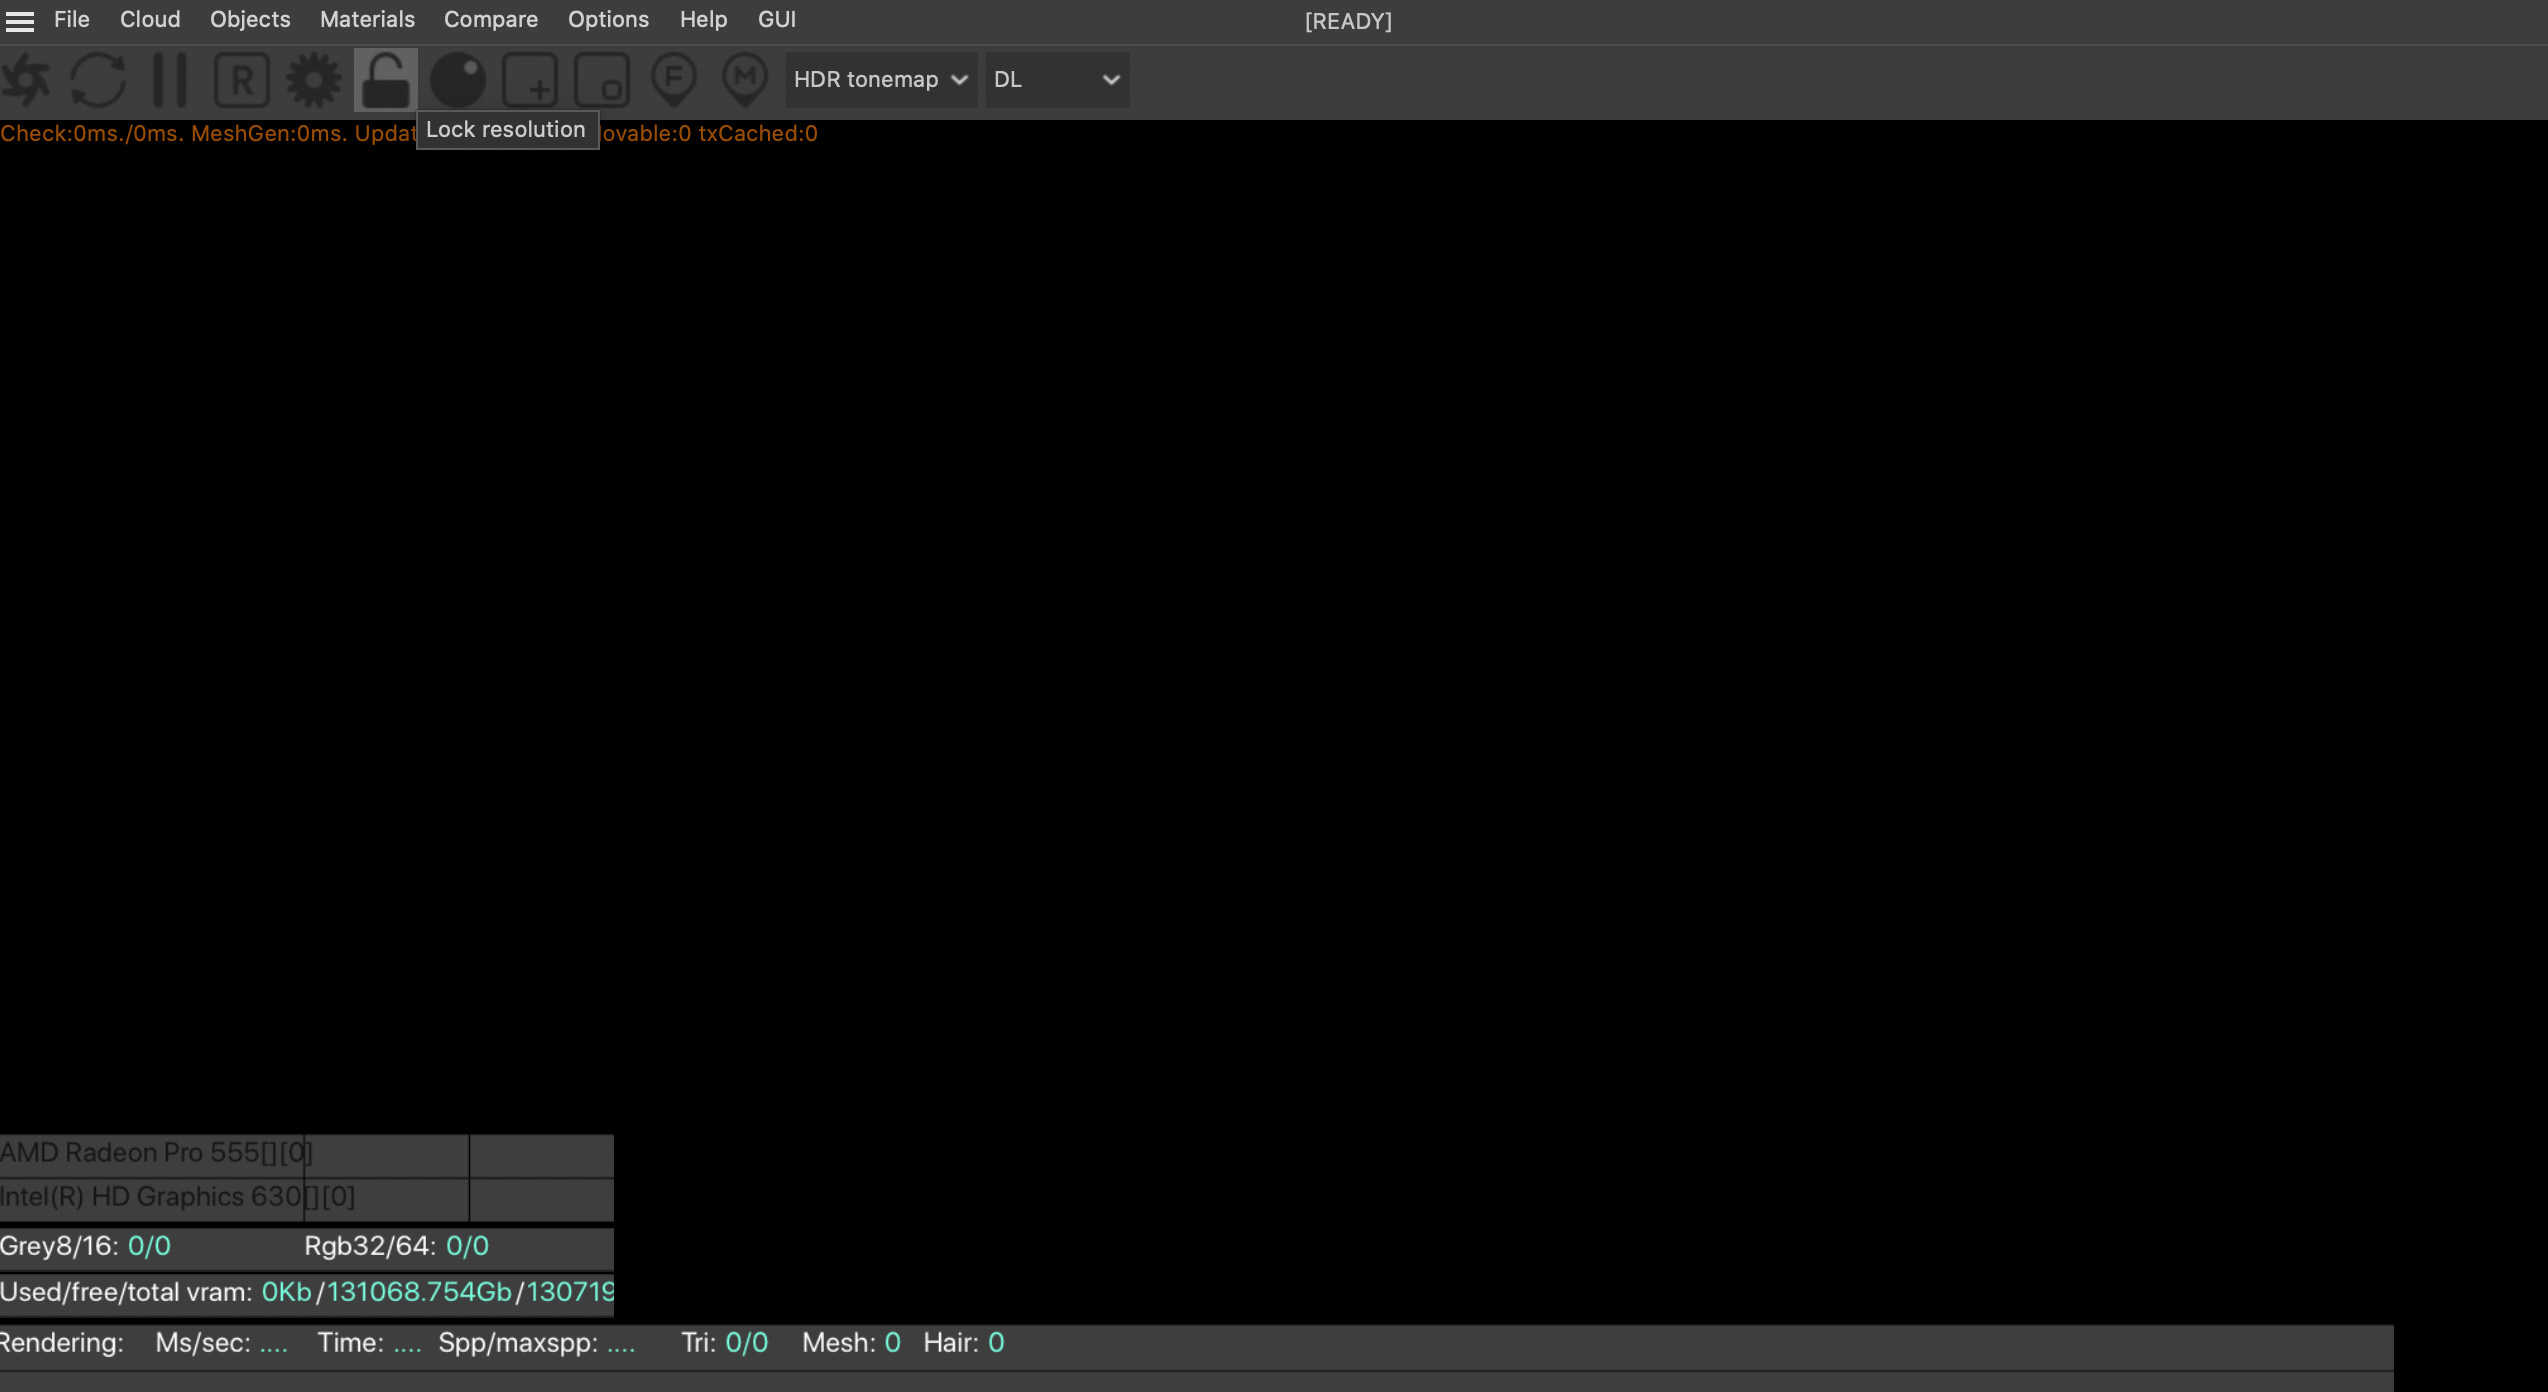Open the Objects menu
2548x1392 pixels.
click(250, 20)
